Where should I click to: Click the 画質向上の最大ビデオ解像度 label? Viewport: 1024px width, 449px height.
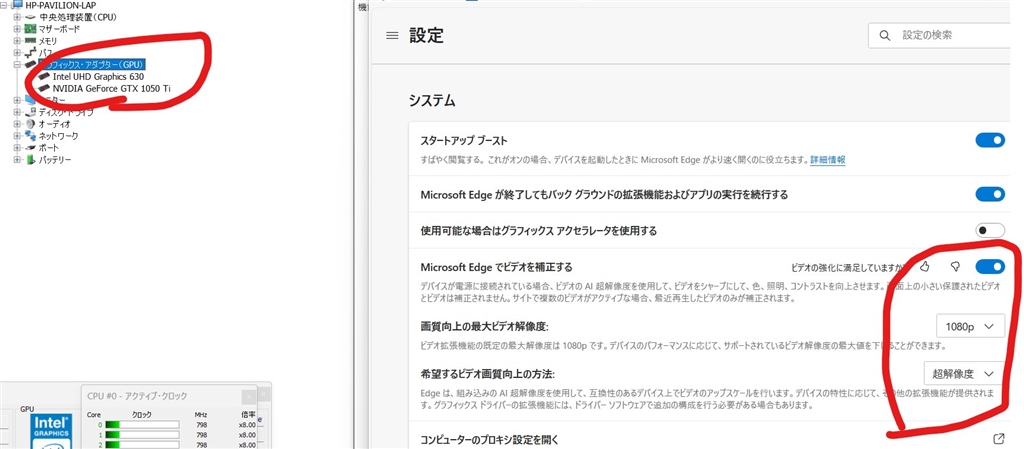(x=484, y=326)
